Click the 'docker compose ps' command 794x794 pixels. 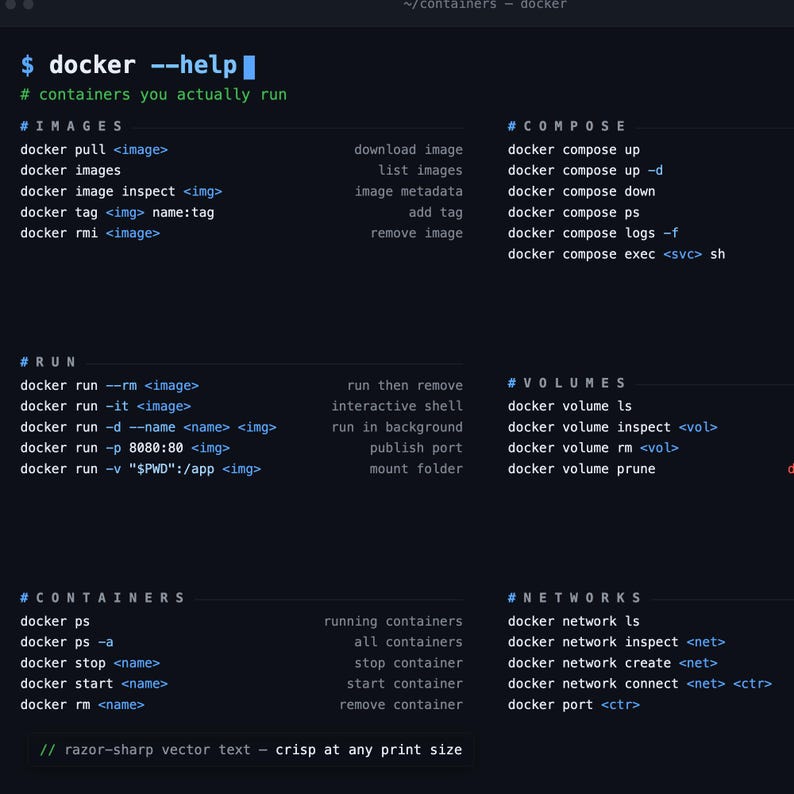(x=574, y=213)
